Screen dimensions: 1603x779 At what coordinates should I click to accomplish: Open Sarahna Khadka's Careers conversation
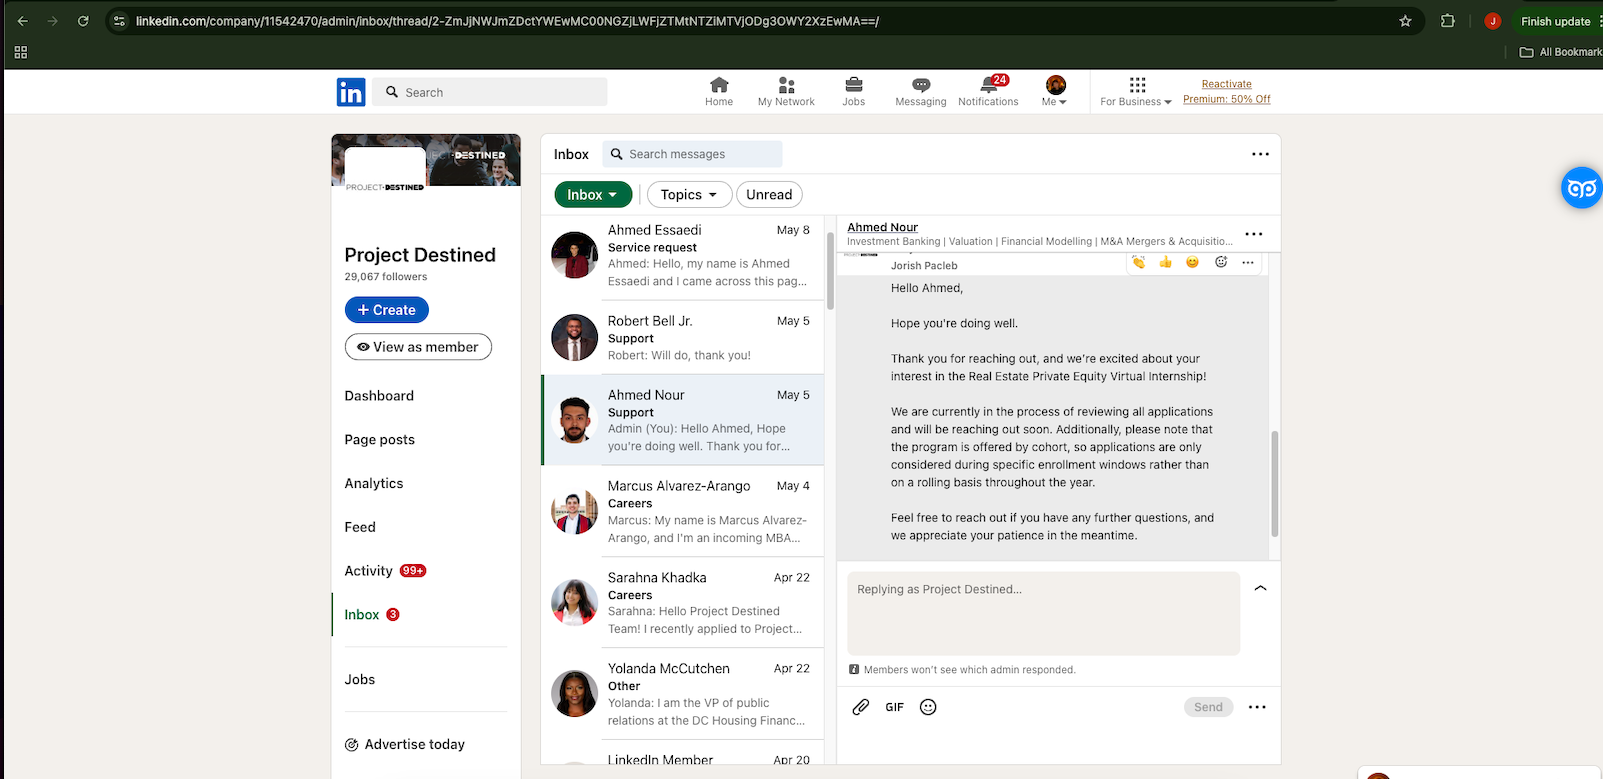pos(683,603)
